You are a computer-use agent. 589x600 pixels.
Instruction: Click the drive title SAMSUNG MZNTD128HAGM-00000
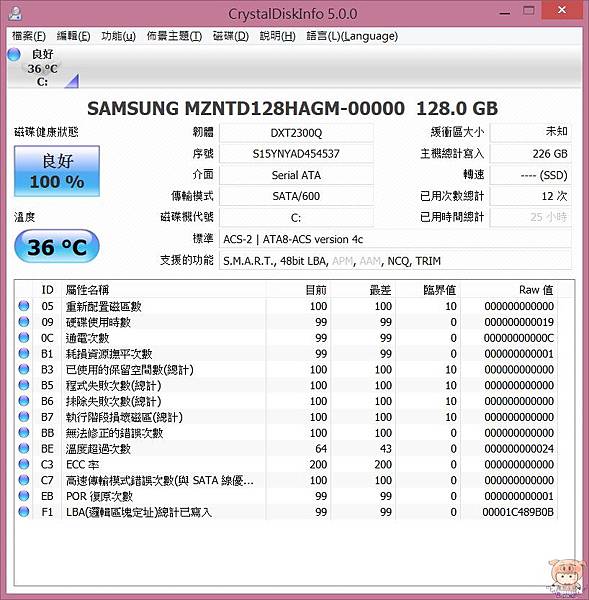(x=246, y=108)
